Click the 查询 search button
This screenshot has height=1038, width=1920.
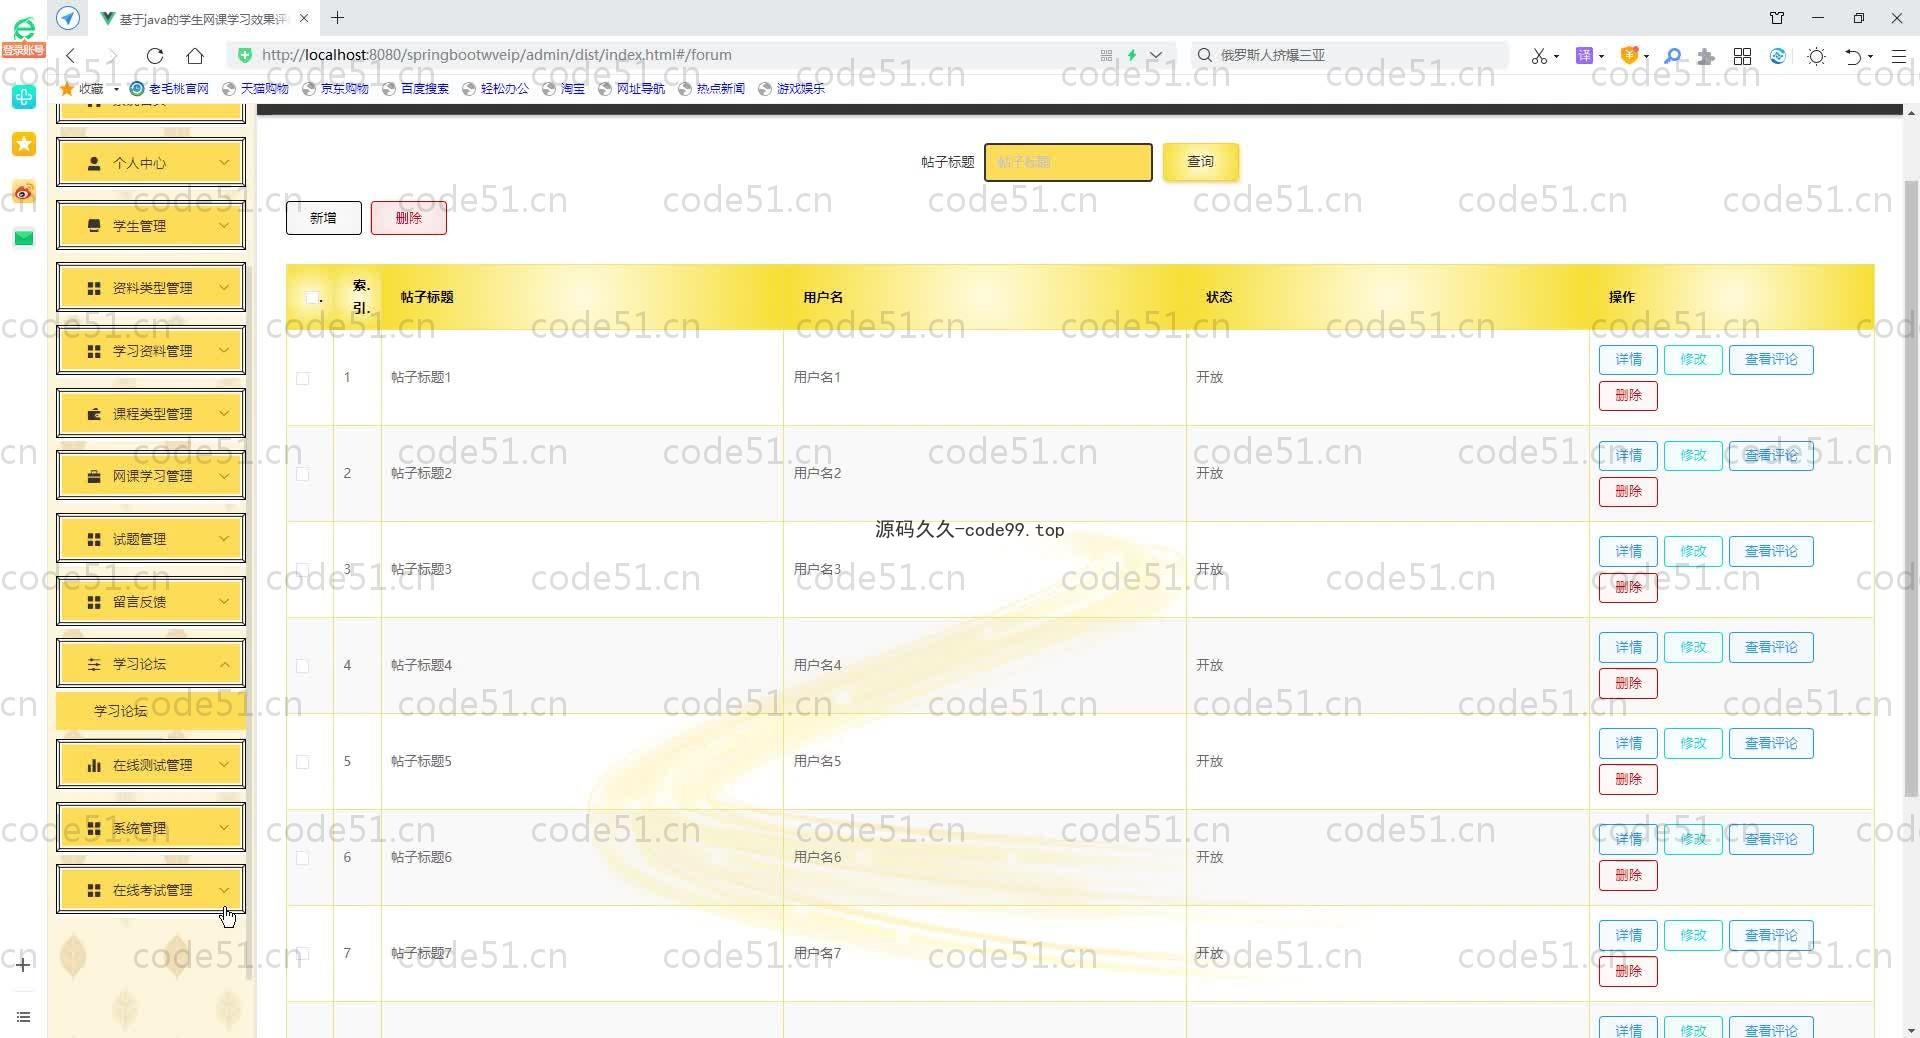pos(1200,162)
